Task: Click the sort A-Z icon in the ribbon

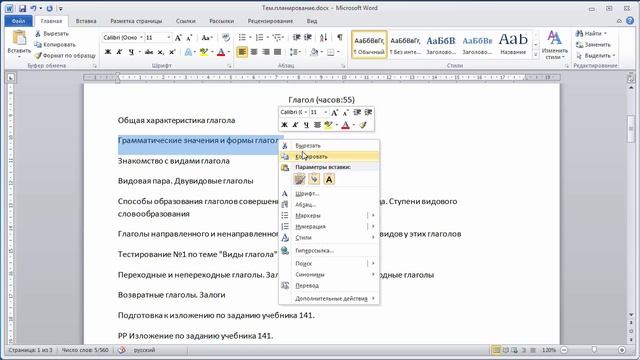Action: (x=323, y=38)
